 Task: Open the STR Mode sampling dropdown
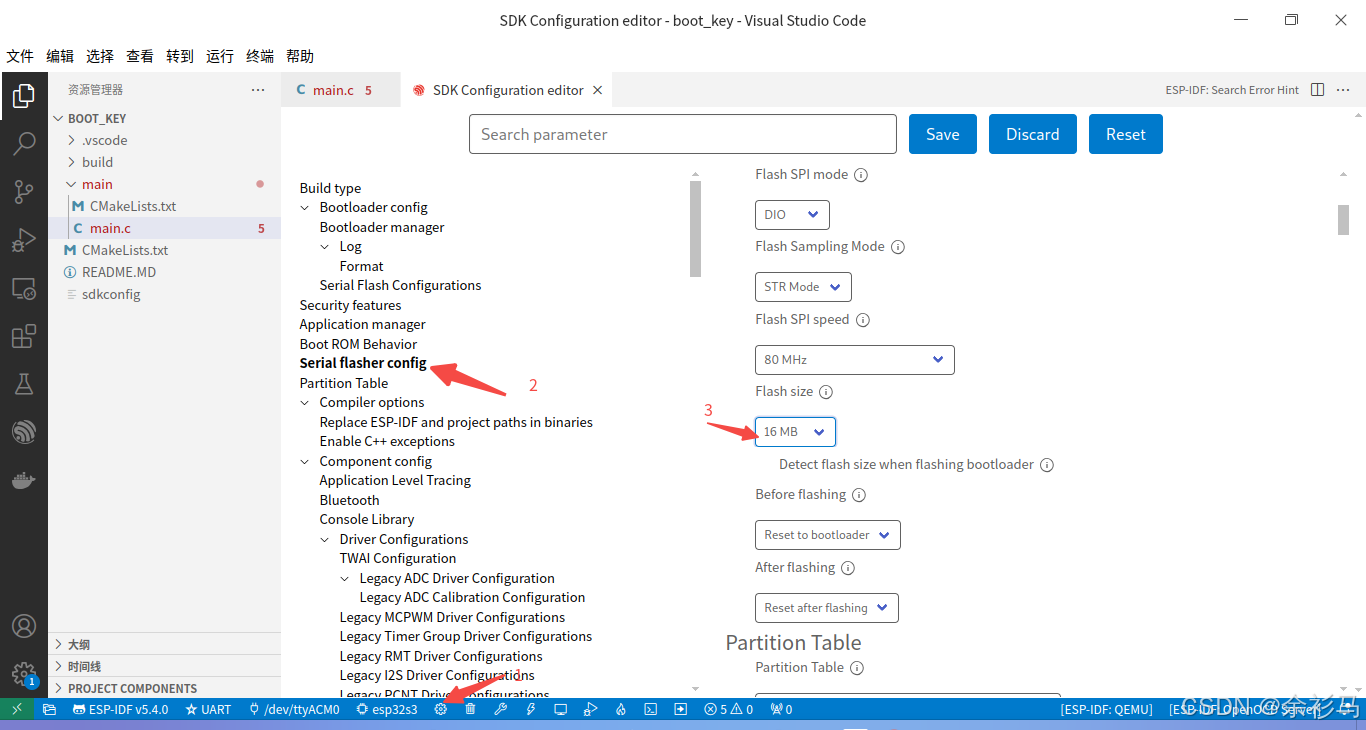pos(803,287)
